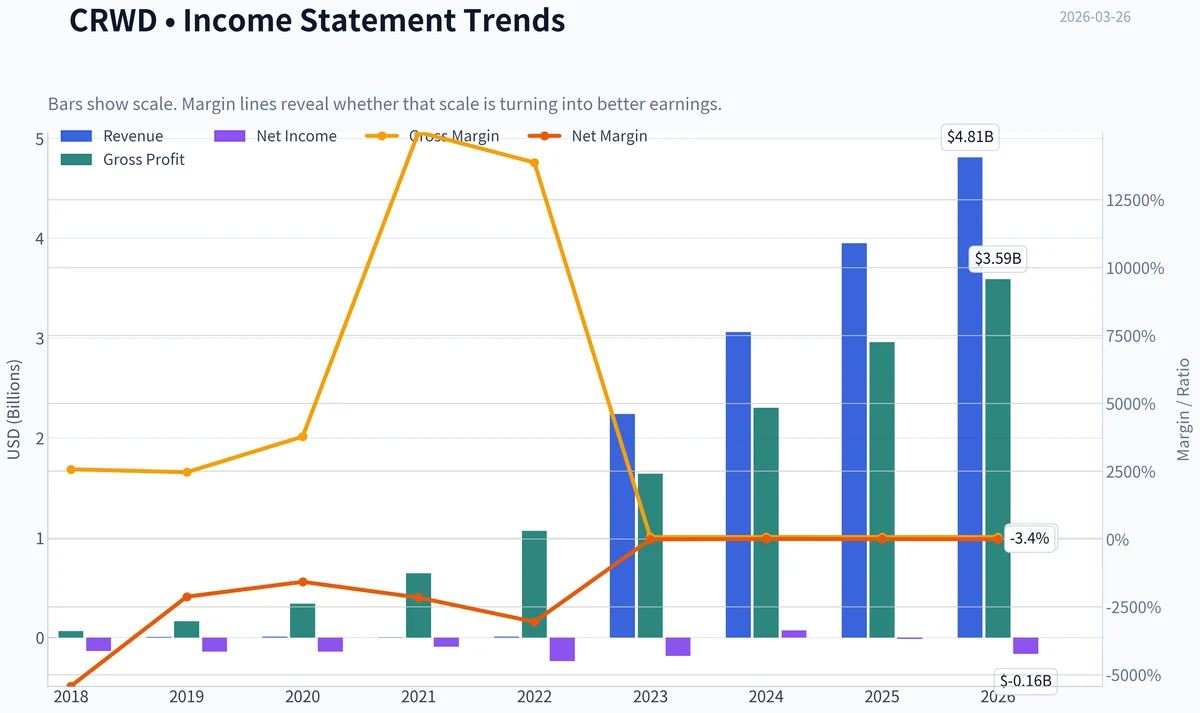Click the 2023 purple Net Income bar
Screen dimensions: 1200x713
point(678,647)
